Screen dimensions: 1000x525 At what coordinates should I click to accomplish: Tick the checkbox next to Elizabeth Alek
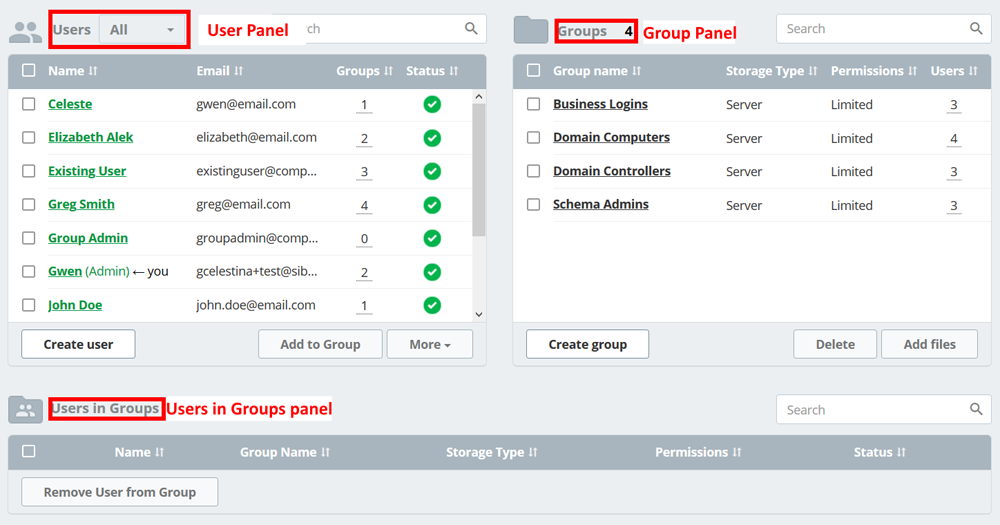[29, 137]
